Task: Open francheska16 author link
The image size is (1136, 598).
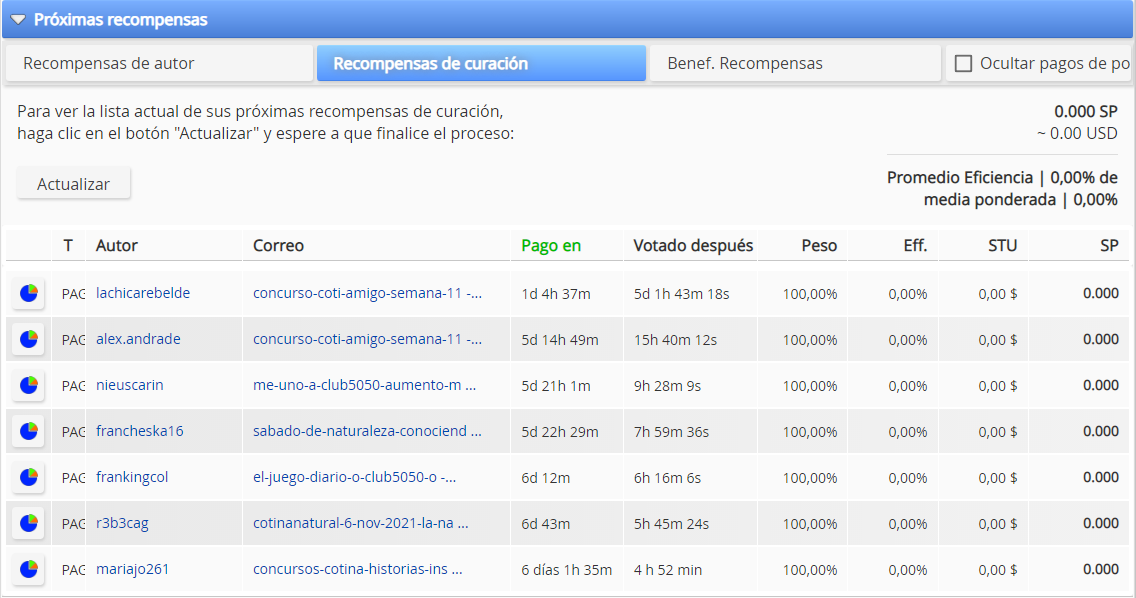Action: 139,431
